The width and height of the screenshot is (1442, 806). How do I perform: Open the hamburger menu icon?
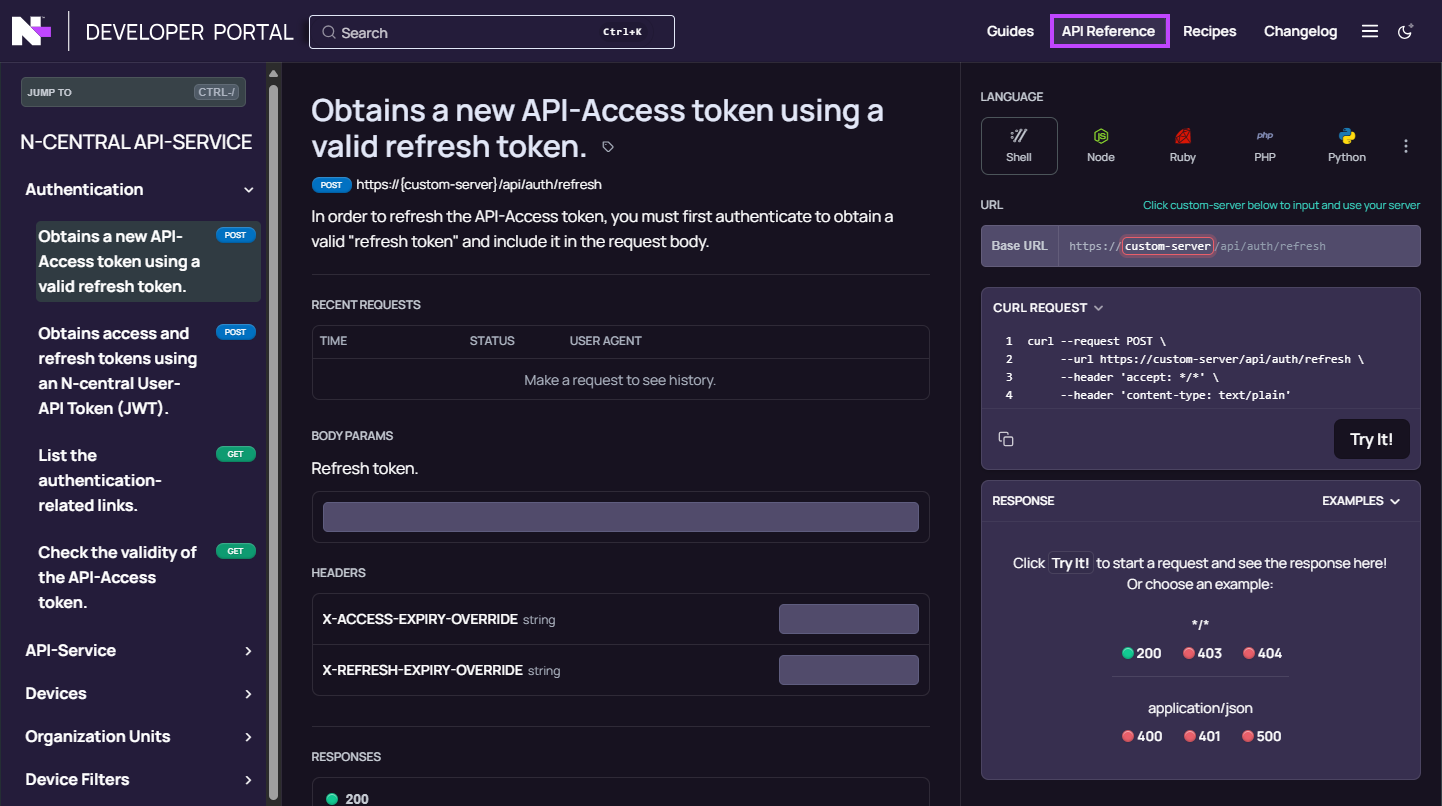tap(1370, 31)
